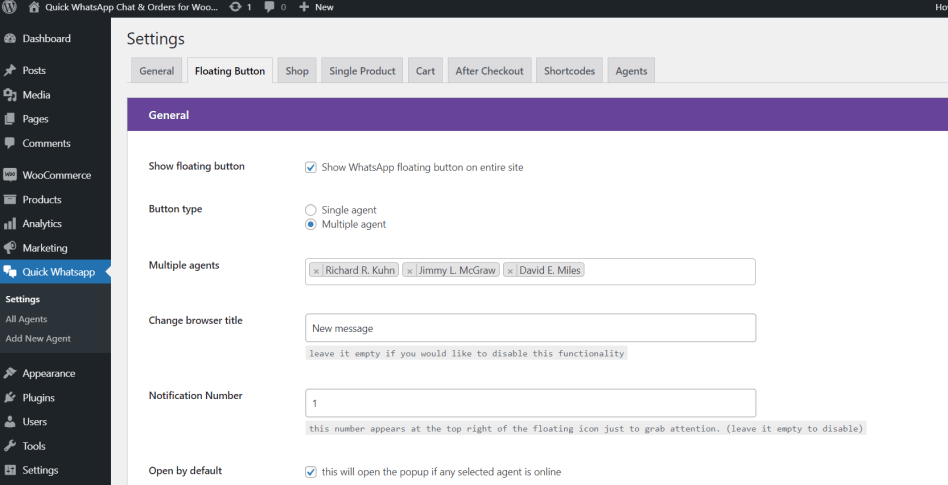948x485 pixels.
Task: Remove David E. Miles agent tag
Action: click(x=510, y=271)
